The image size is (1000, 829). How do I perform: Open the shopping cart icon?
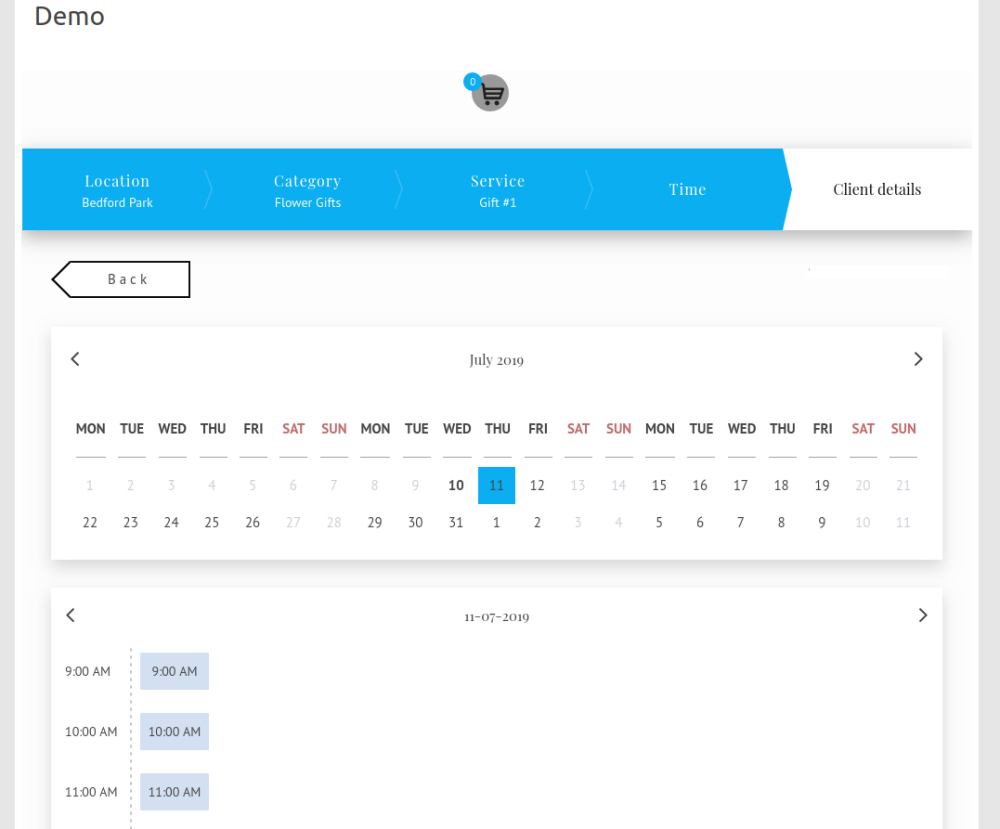(490, 94)
